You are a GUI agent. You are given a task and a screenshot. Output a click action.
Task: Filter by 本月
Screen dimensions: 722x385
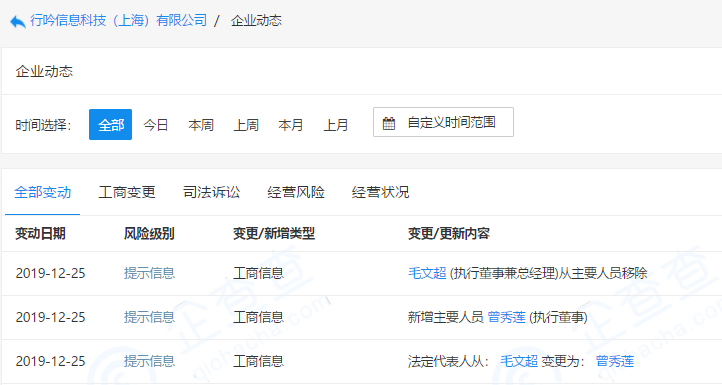[x=291, y=125]
